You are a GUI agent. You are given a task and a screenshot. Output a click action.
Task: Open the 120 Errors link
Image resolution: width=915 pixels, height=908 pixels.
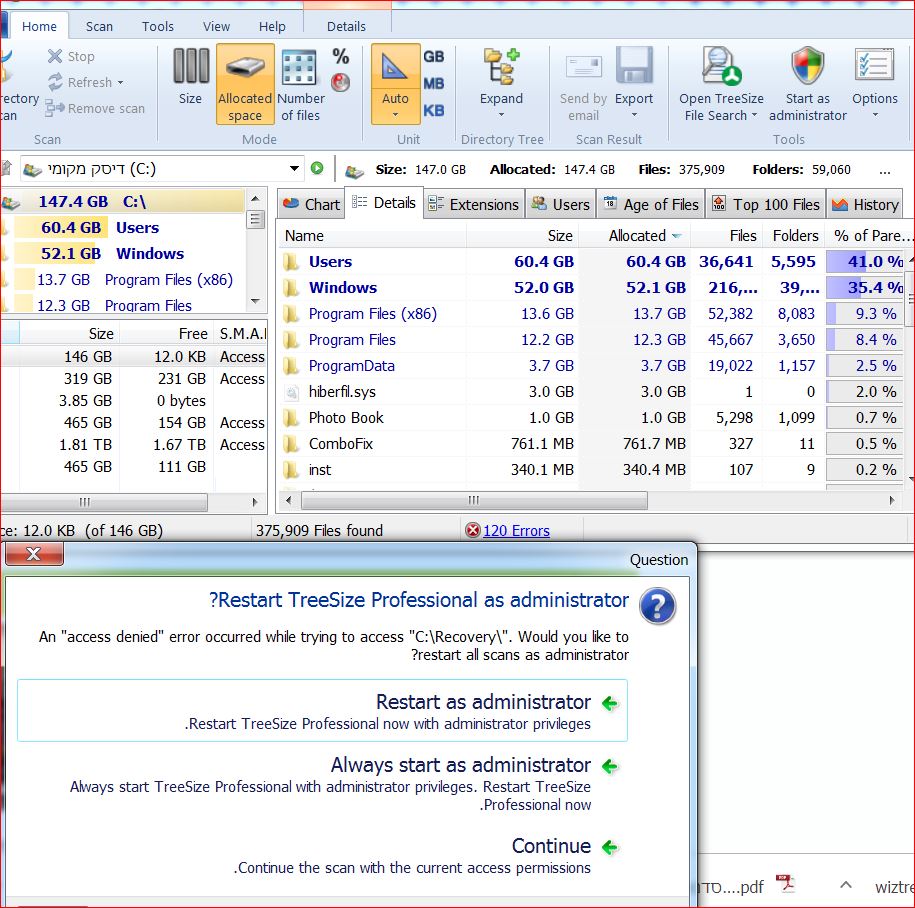pyautogui.click(x=516, y=531)
